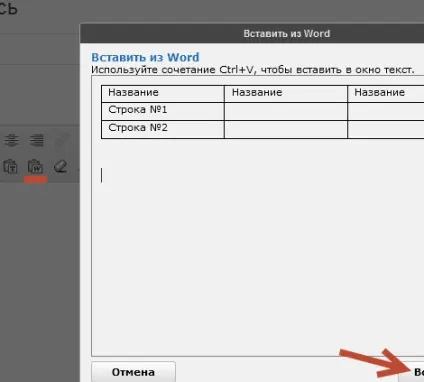The width and height of the screenshot is (424, 382).
Task: Click inside the paste text area below table
Action: 257,247
